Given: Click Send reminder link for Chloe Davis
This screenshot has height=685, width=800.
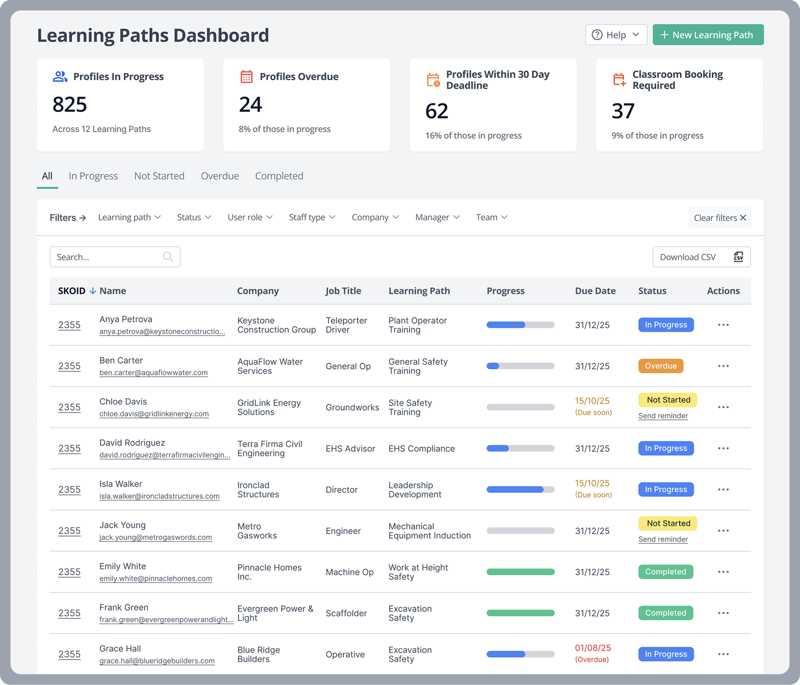Looking at the screenshot, I should coord(663,416).
